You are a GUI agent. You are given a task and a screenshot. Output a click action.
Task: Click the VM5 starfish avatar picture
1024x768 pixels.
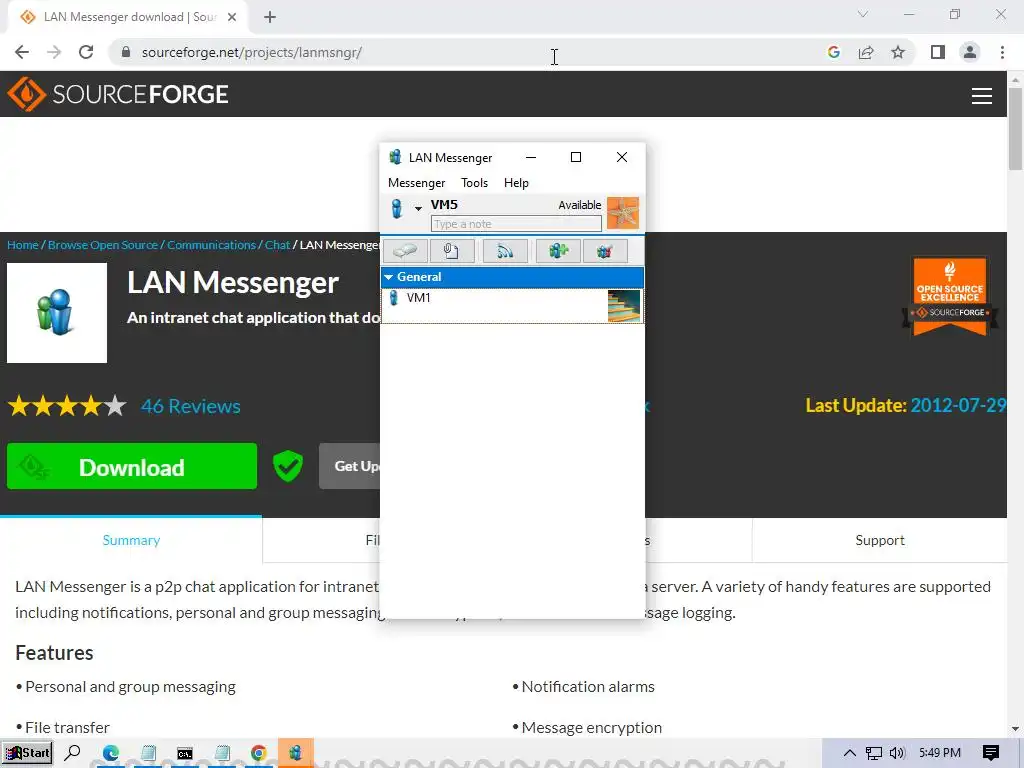[x=623, y=213]
